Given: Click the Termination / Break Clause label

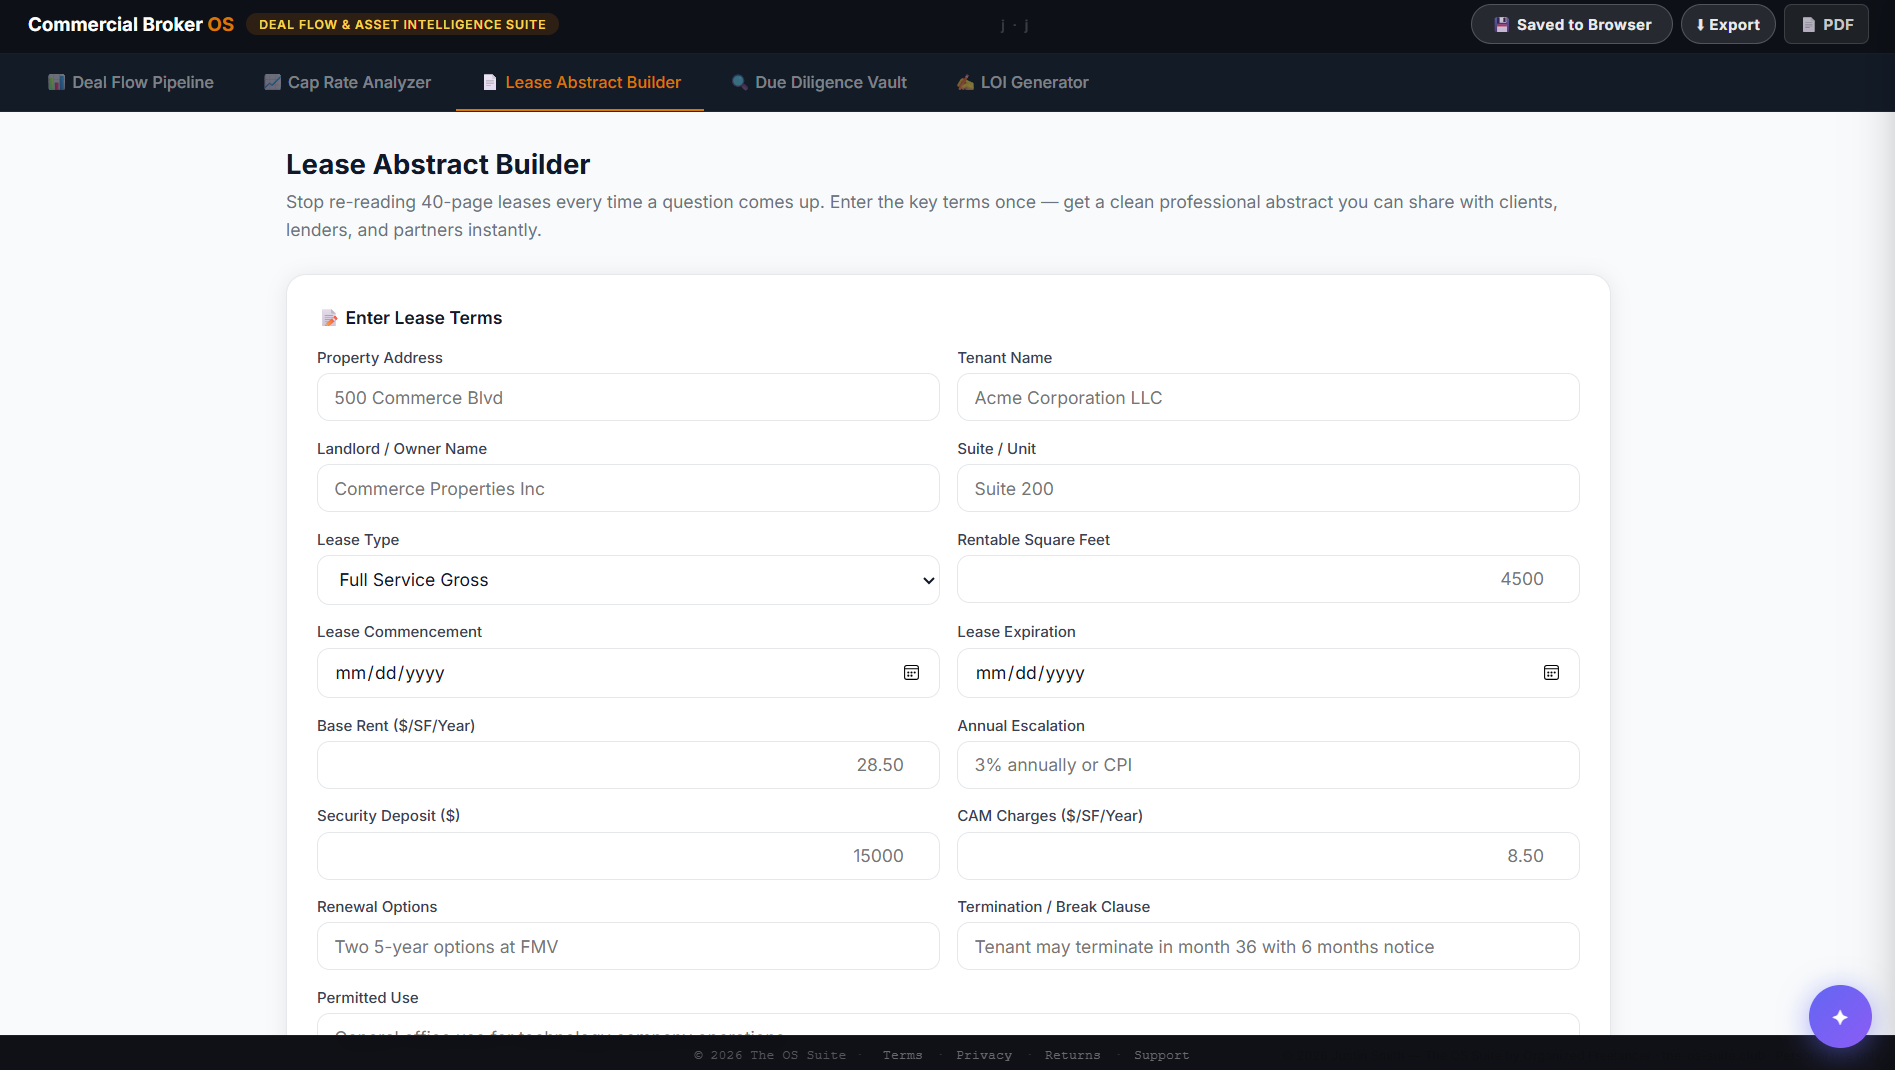Looking at the screenshot, I should pos(1053,907).
